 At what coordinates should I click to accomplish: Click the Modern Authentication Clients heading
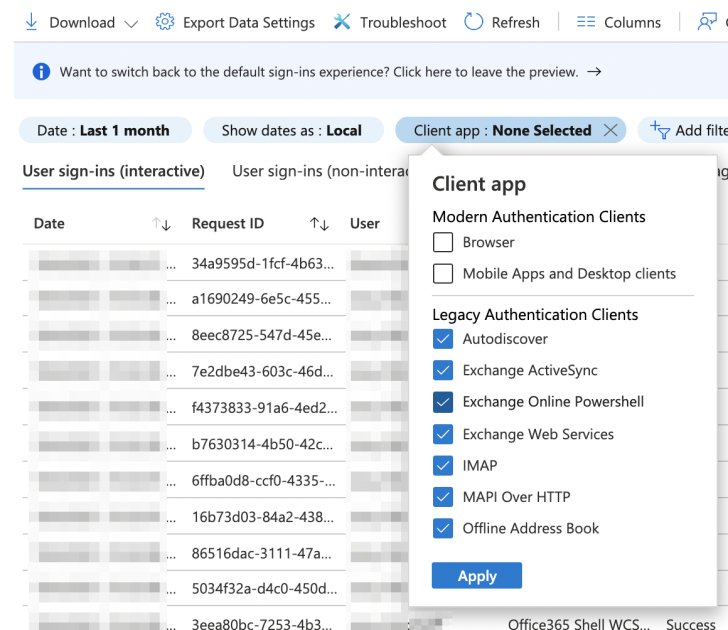pyautogui.click(x=539, y=217)
